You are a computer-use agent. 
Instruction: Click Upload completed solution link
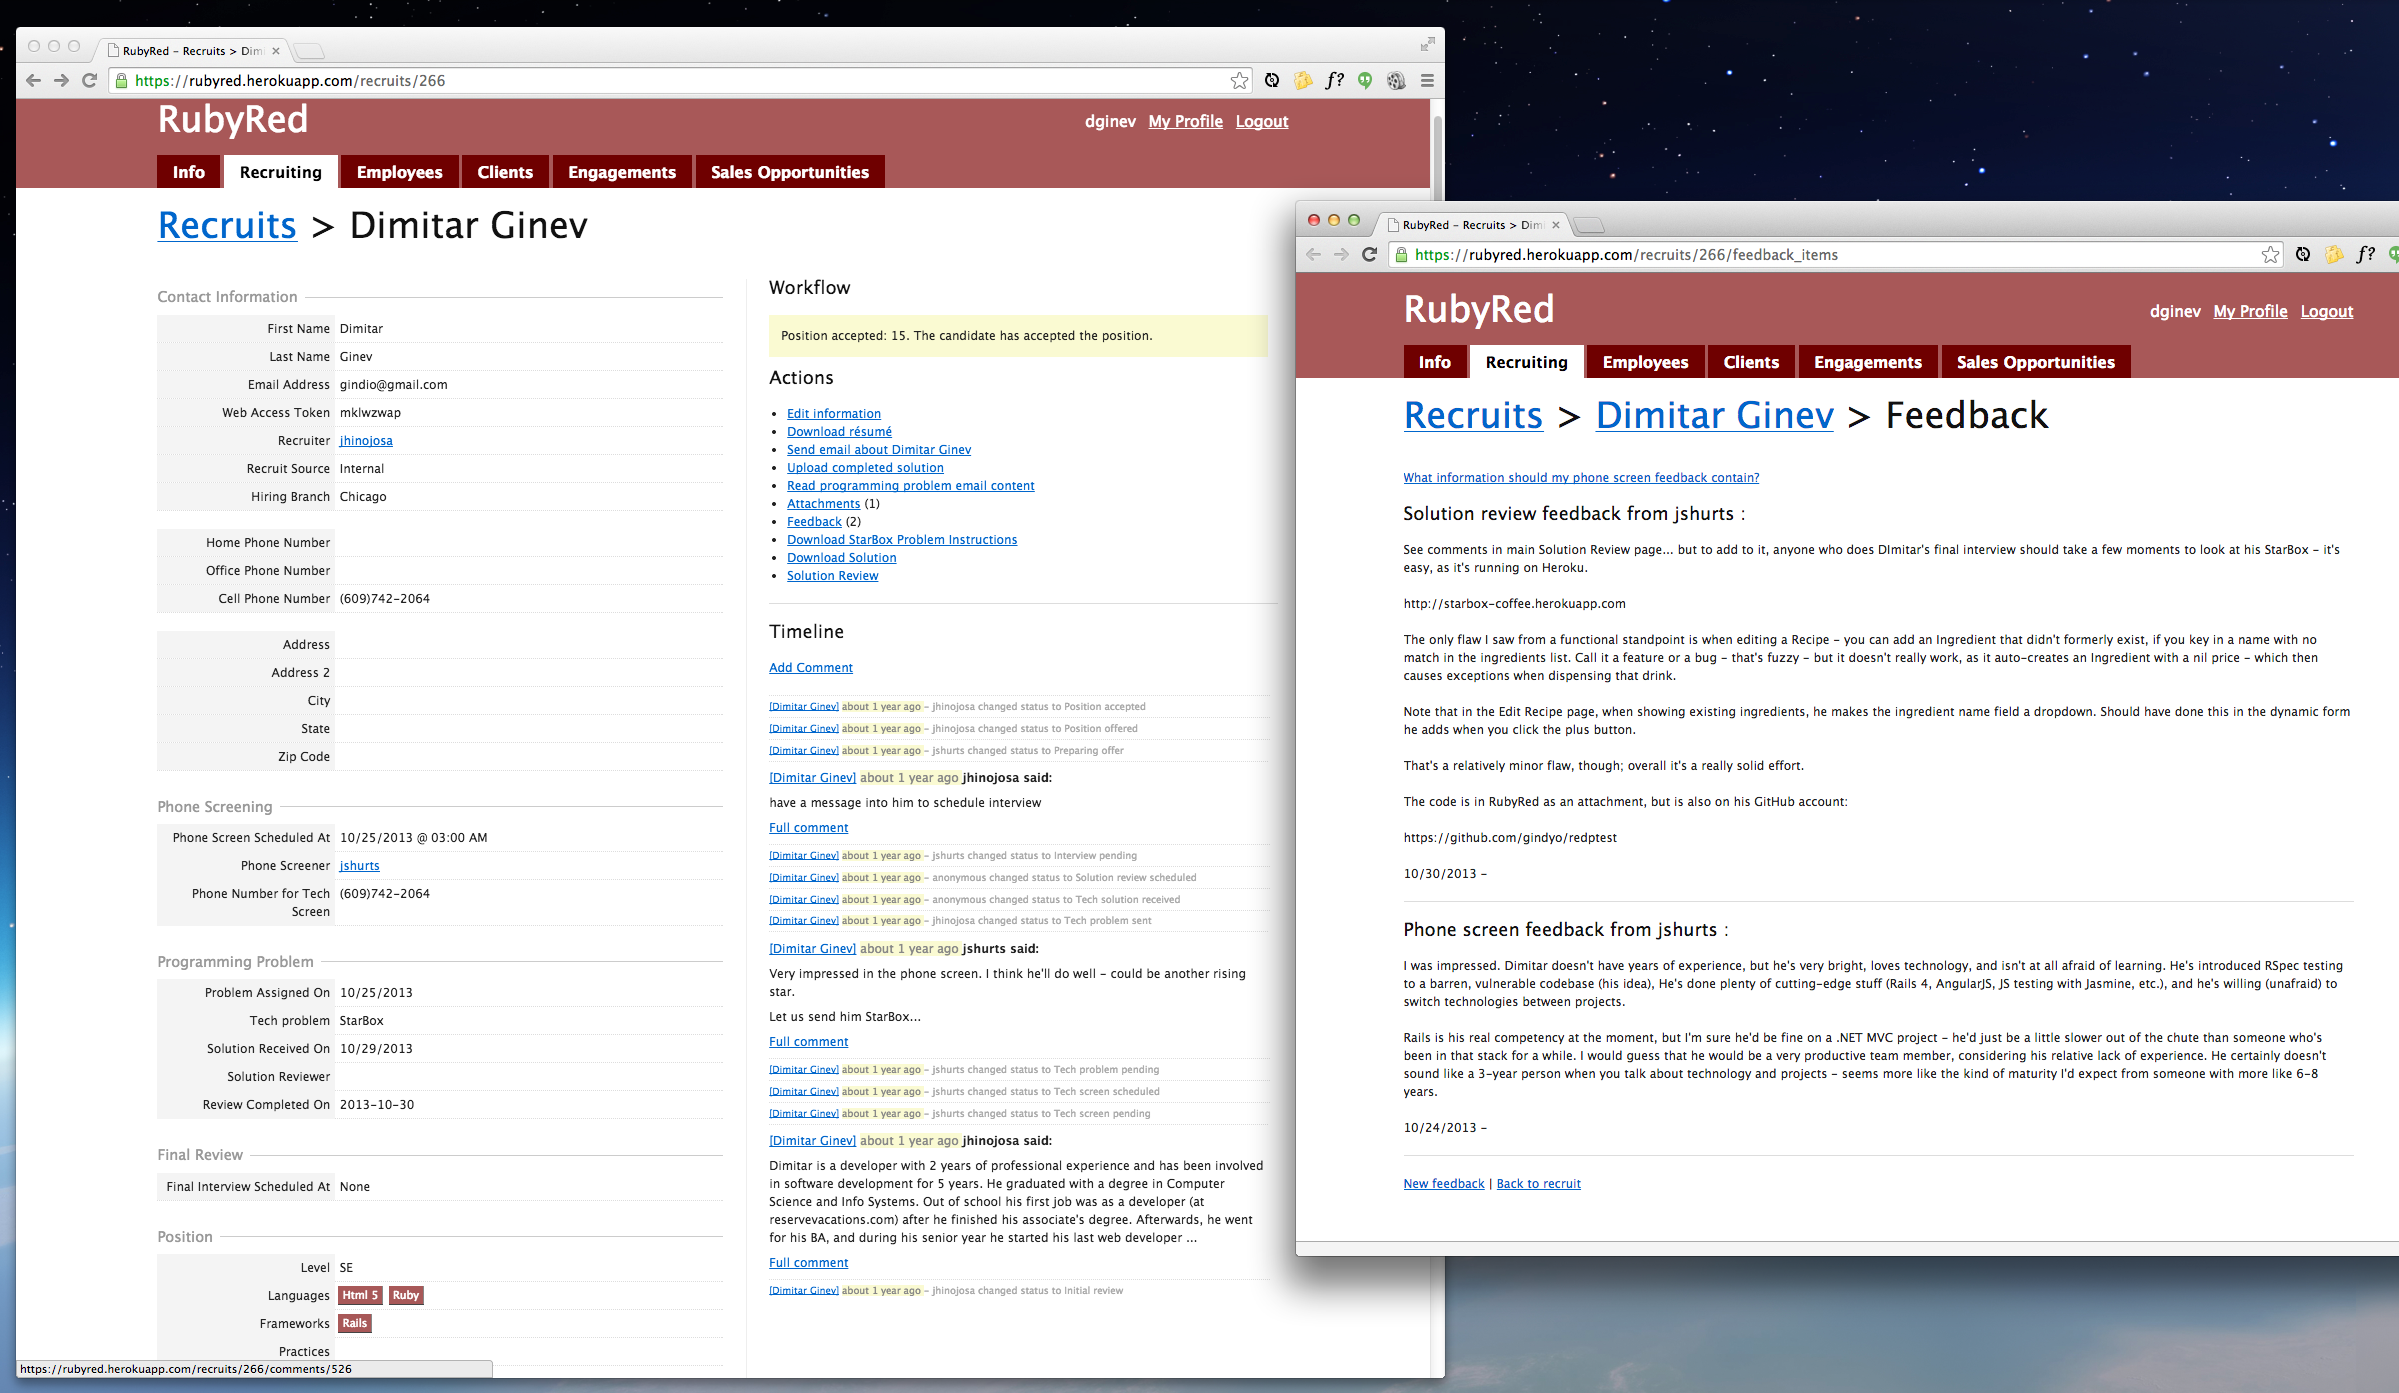click(x=865, y=468)
